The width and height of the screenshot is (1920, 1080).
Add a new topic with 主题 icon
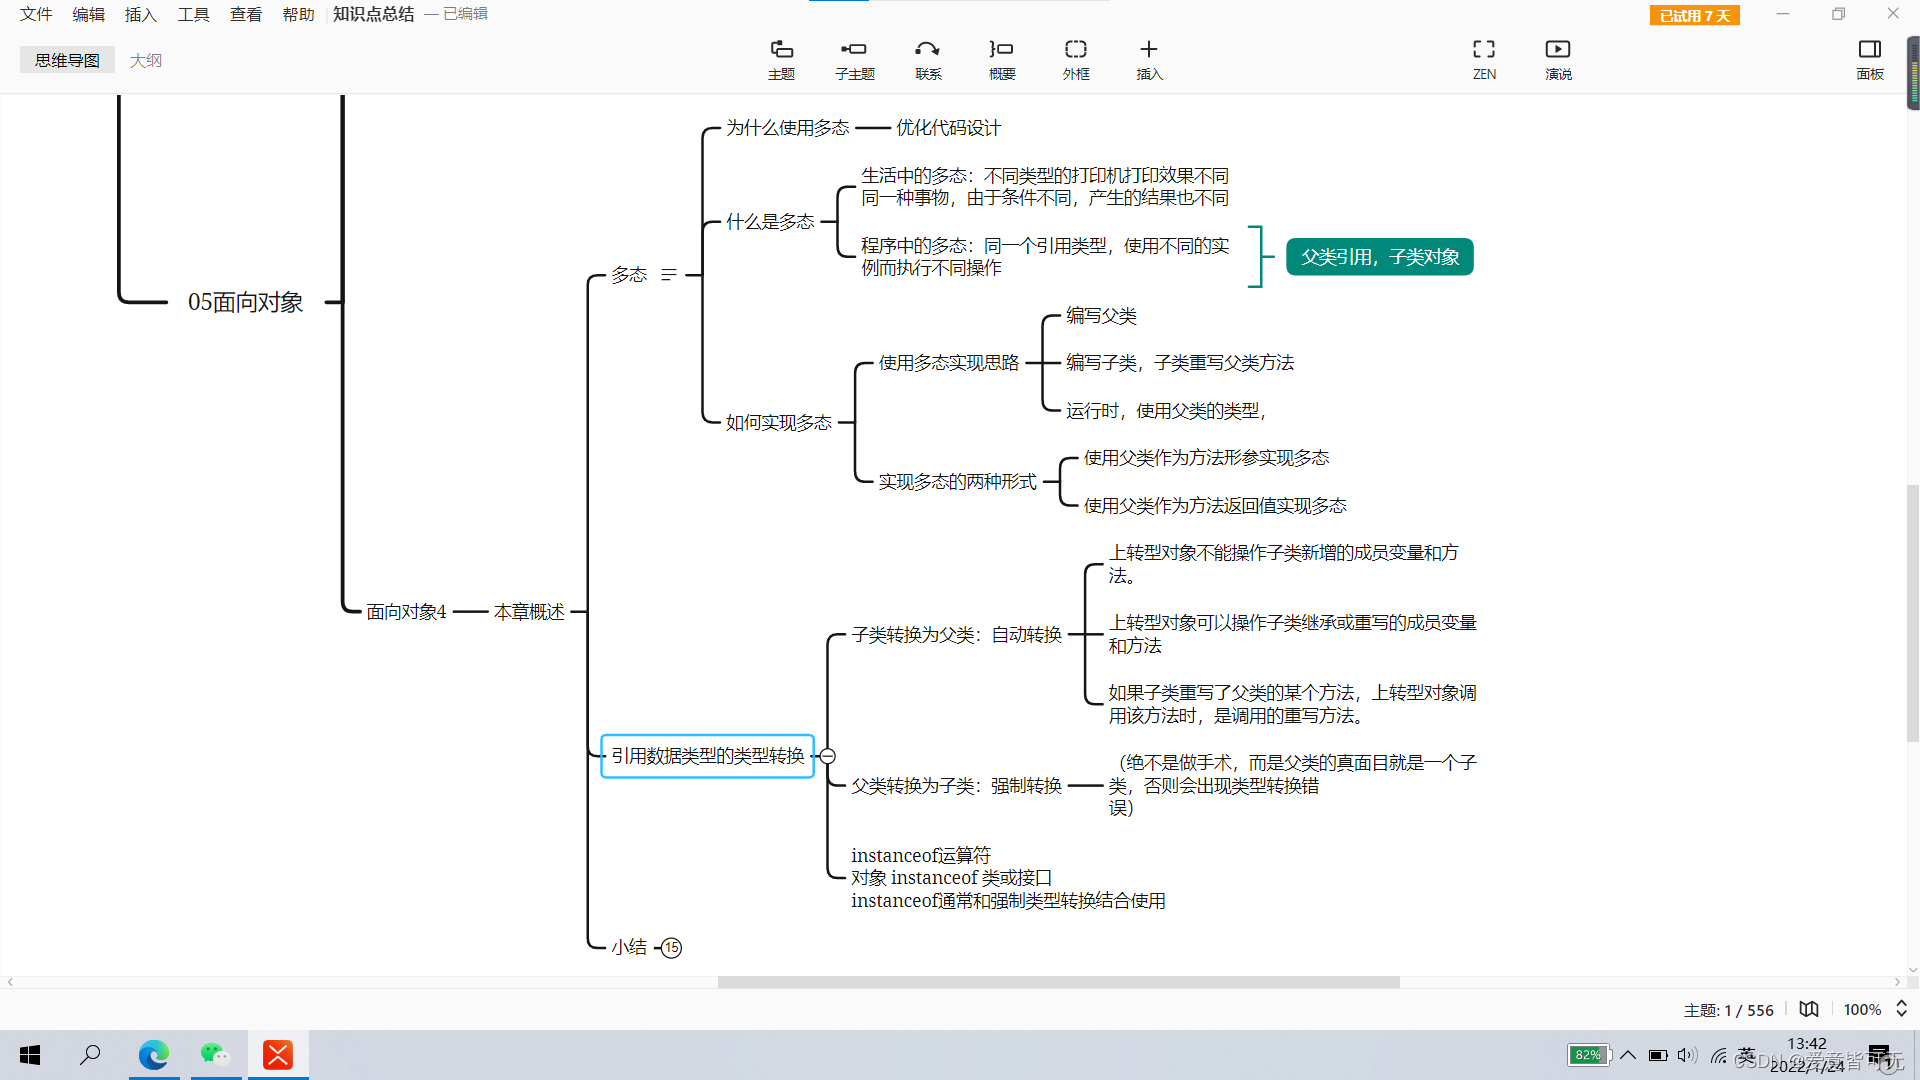point(781,59)
